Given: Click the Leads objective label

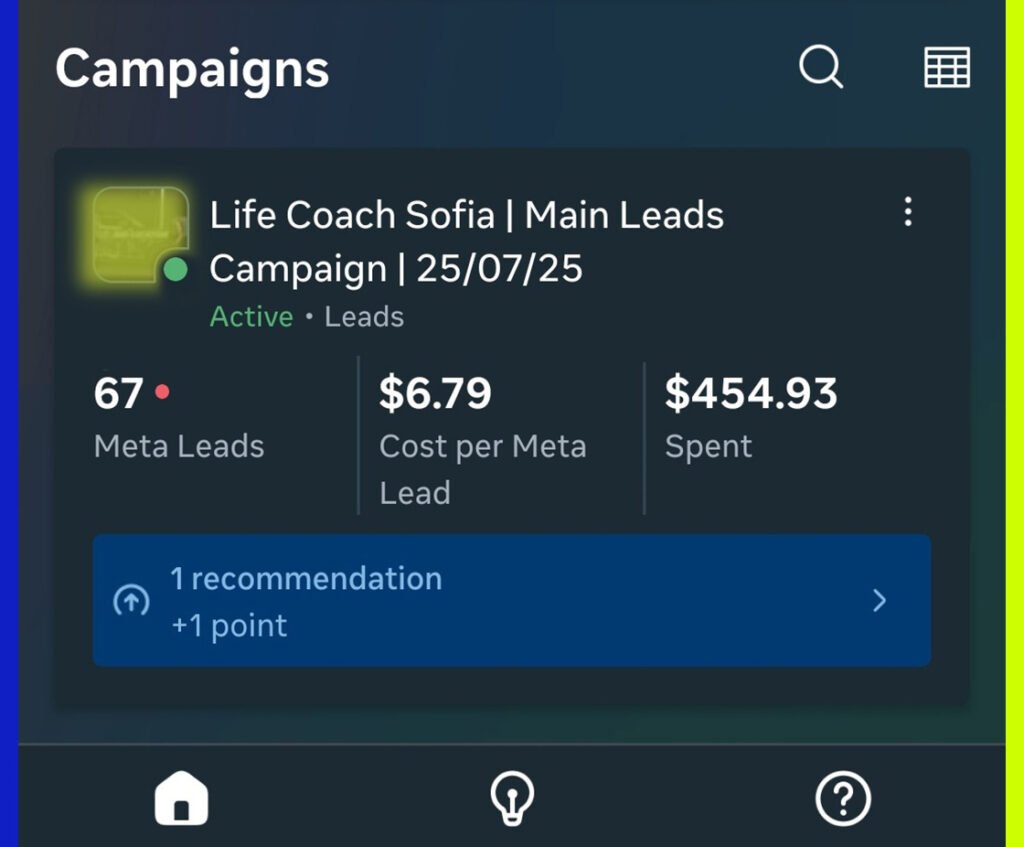Looking at the screenshot, I should 364,317.
